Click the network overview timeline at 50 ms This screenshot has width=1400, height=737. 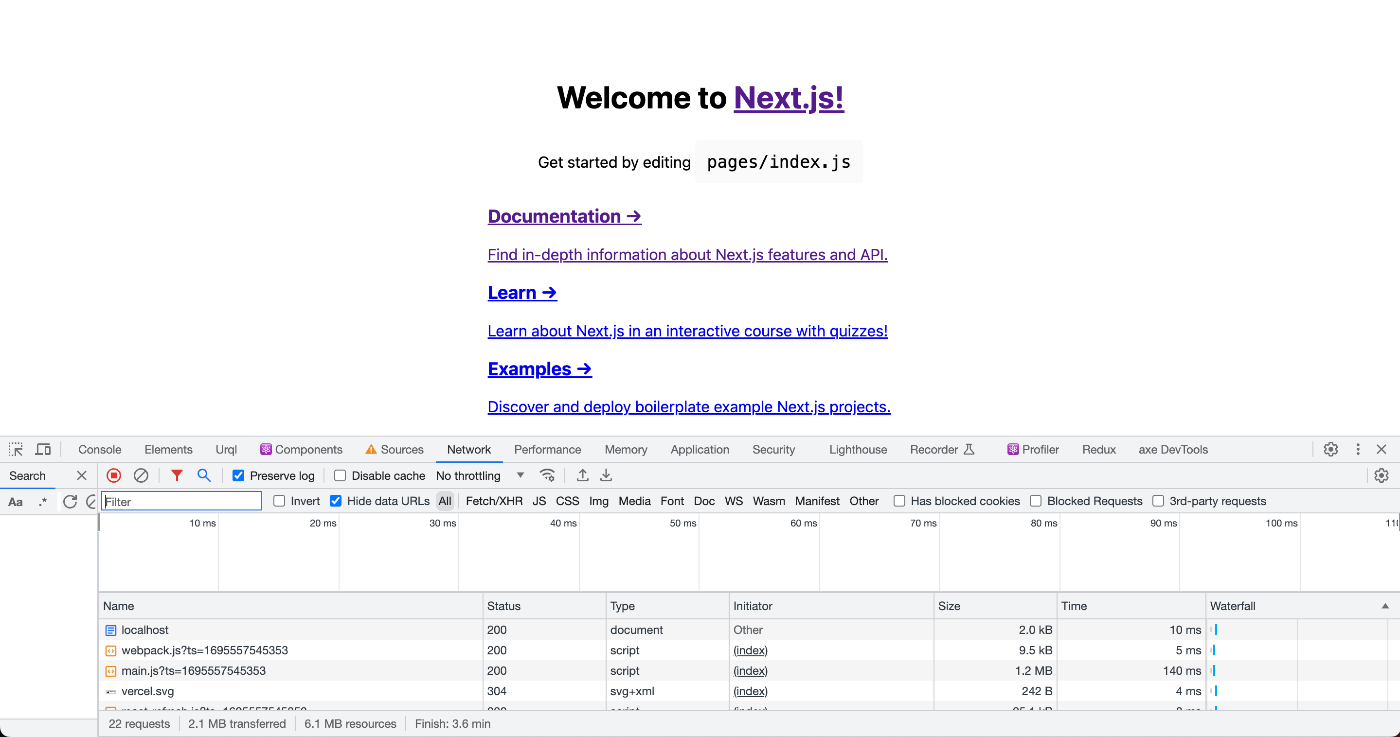pyautogui.click(x=699, y=552)
